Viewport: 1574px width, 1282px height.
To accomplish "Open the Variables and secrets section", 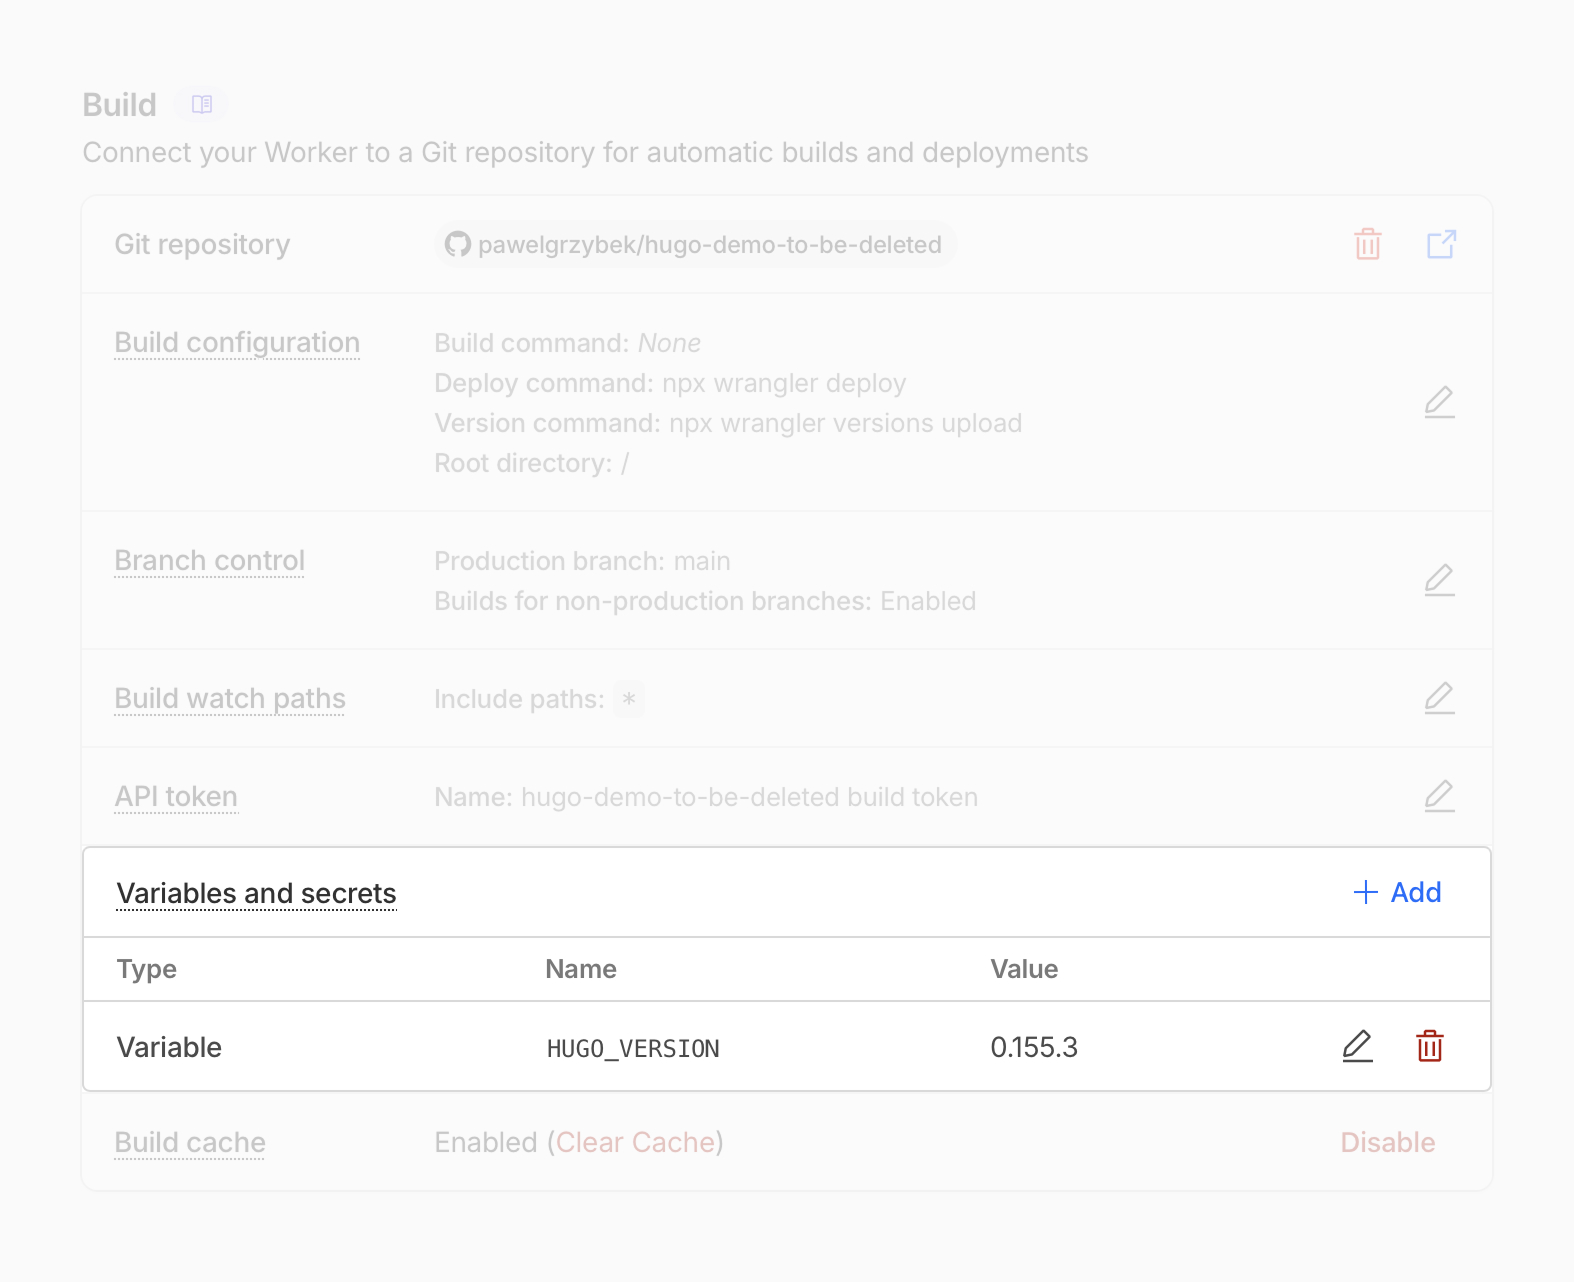I will pyautogui.click(x=256, y=893).
